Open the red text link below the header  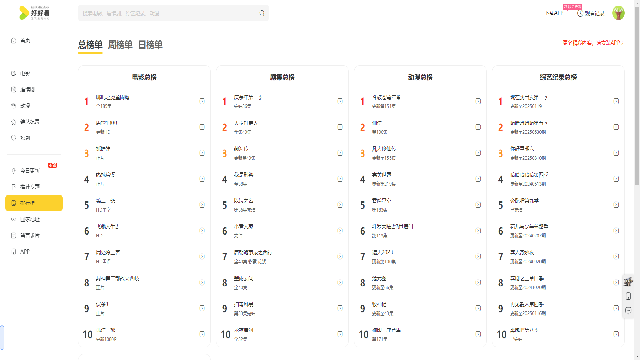(593, 42)
